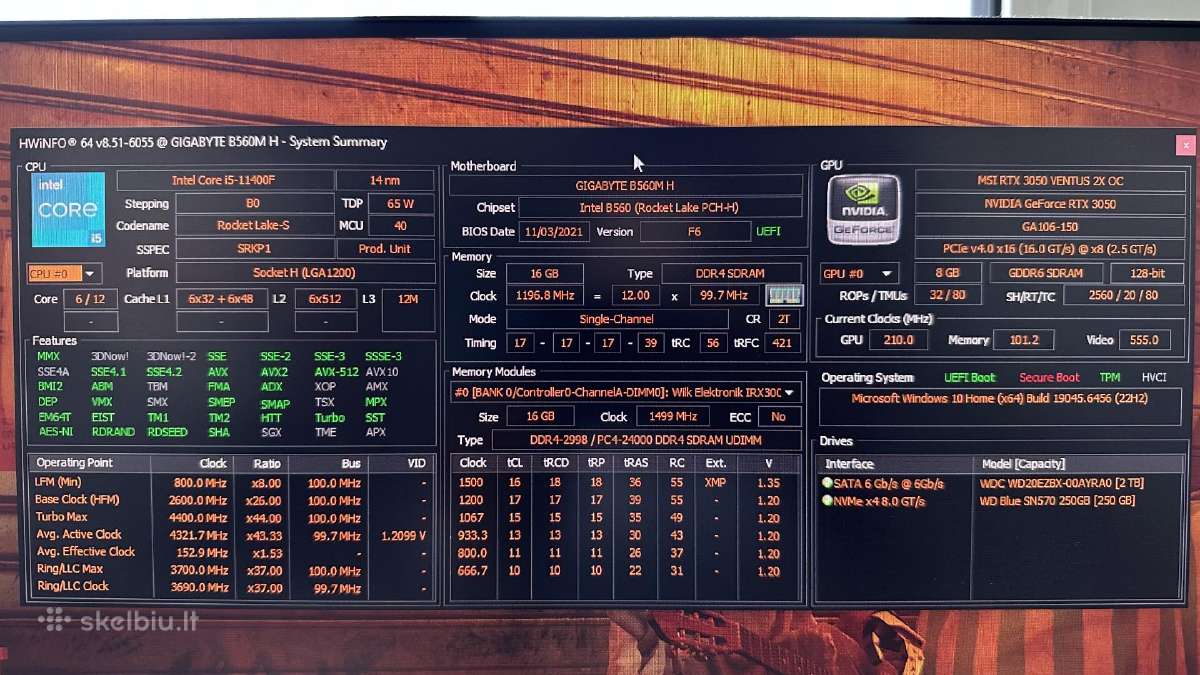Click the tRFC 421 timing value
The height and width of the screenshot is (675, 1200).
783,342
